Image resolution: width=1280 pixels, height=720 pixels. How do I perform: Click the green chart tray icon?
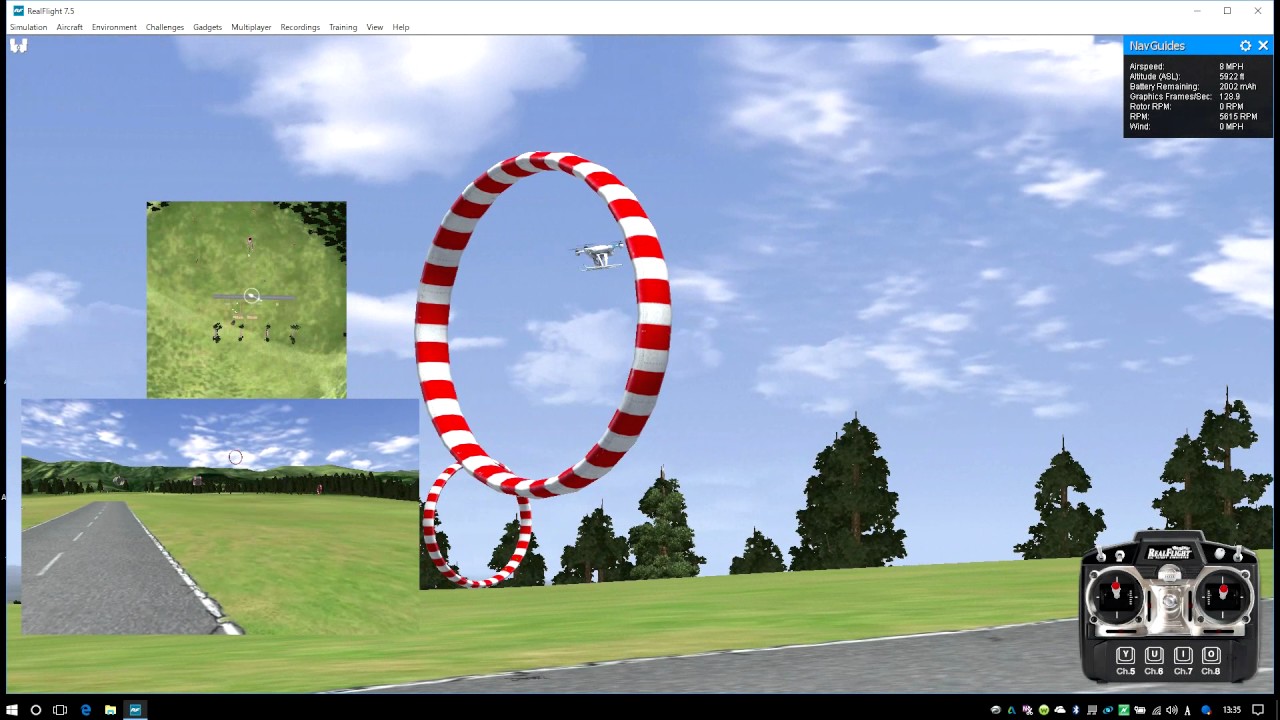coord(1124,710)
